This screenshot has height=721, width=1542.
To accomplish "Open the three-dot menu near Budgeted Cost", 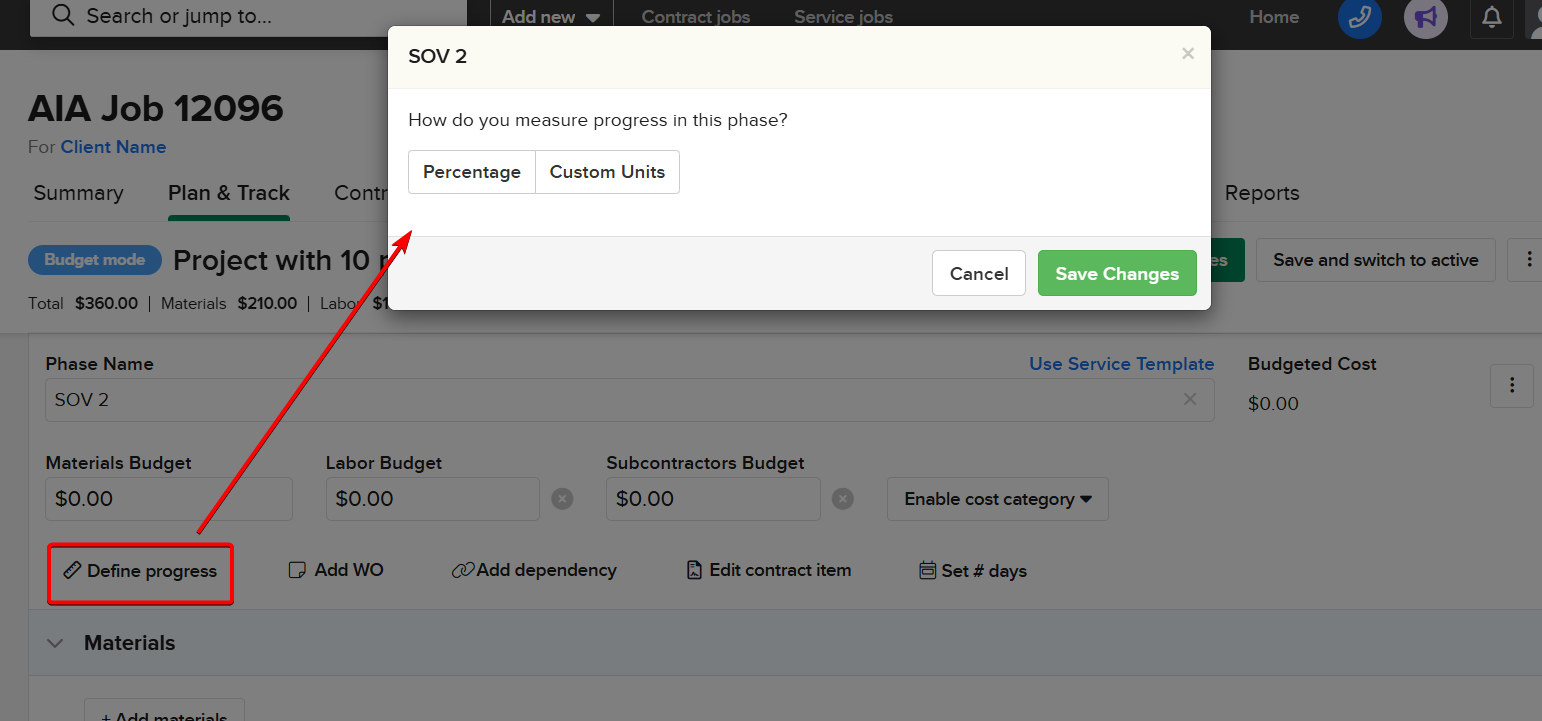I will (x=1511, y=385).
